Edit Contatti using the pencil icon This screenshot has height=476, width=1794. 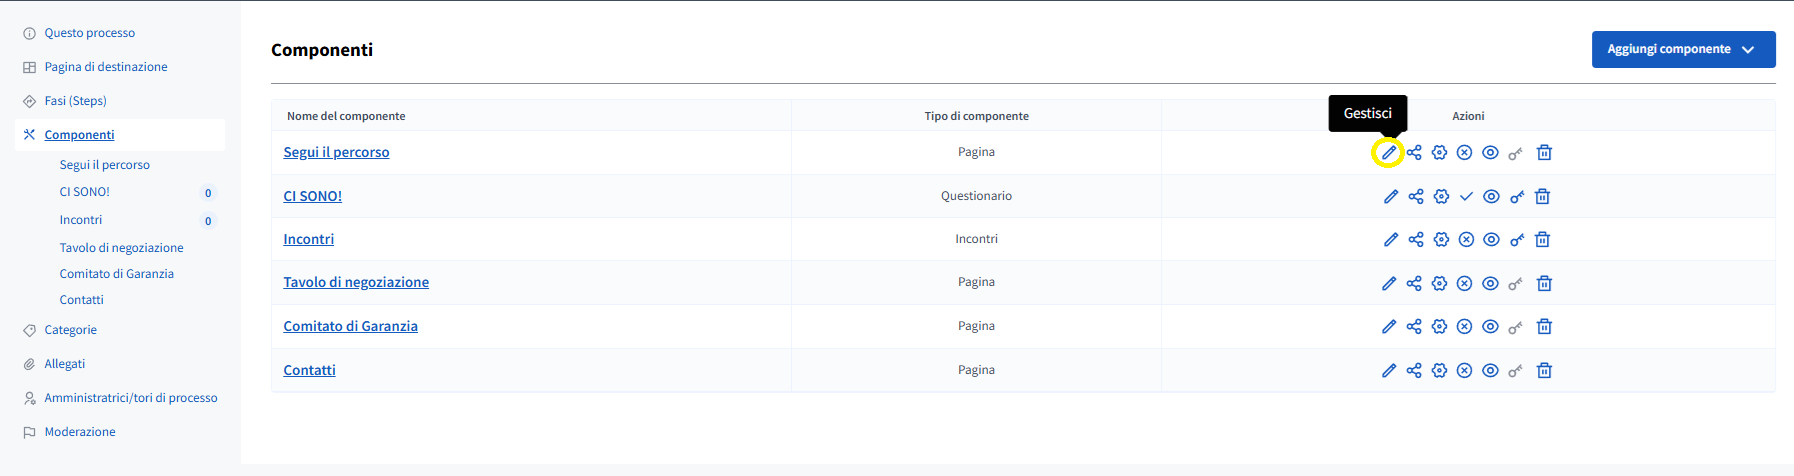pyautogui.click(x=1388, y=371)
